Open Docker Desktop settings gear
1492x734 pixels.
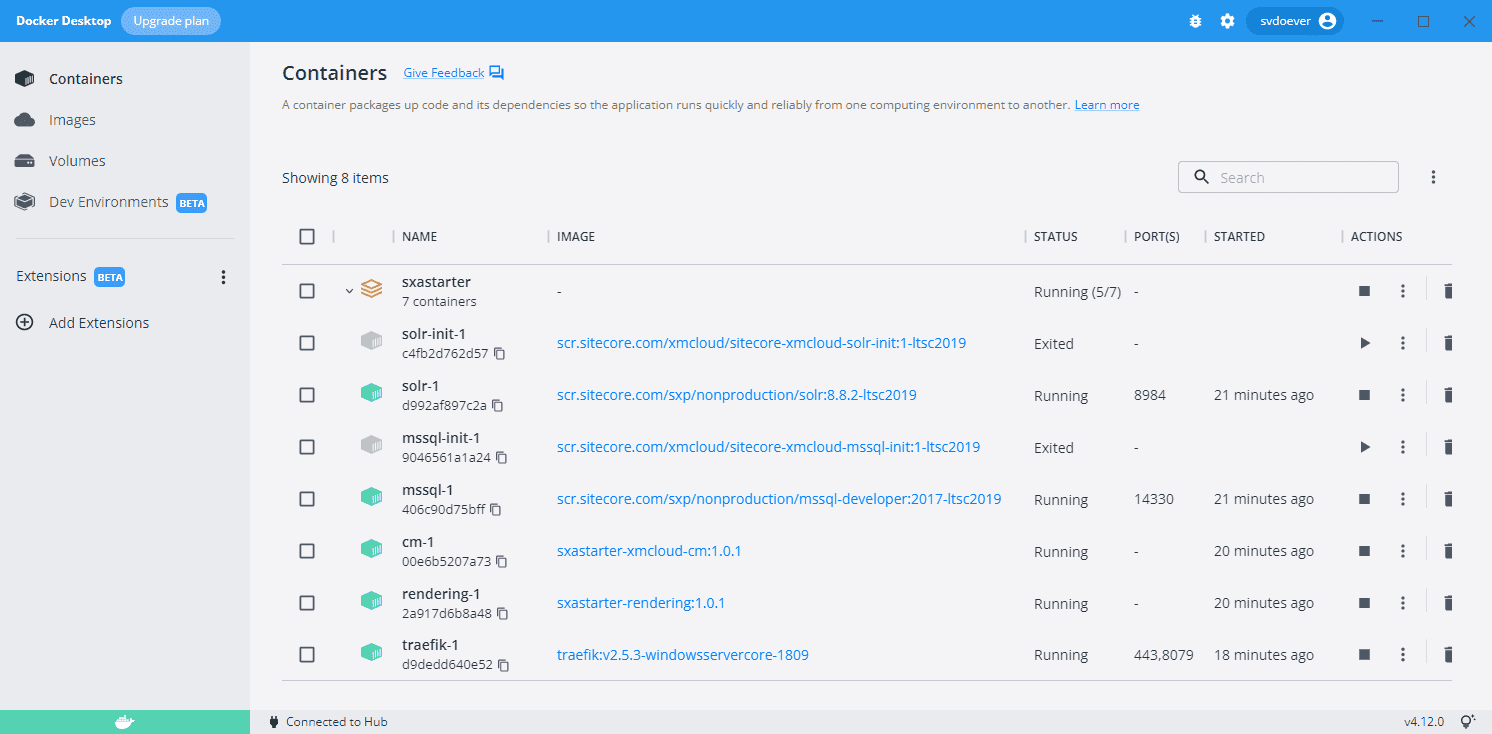[1227, 21]
